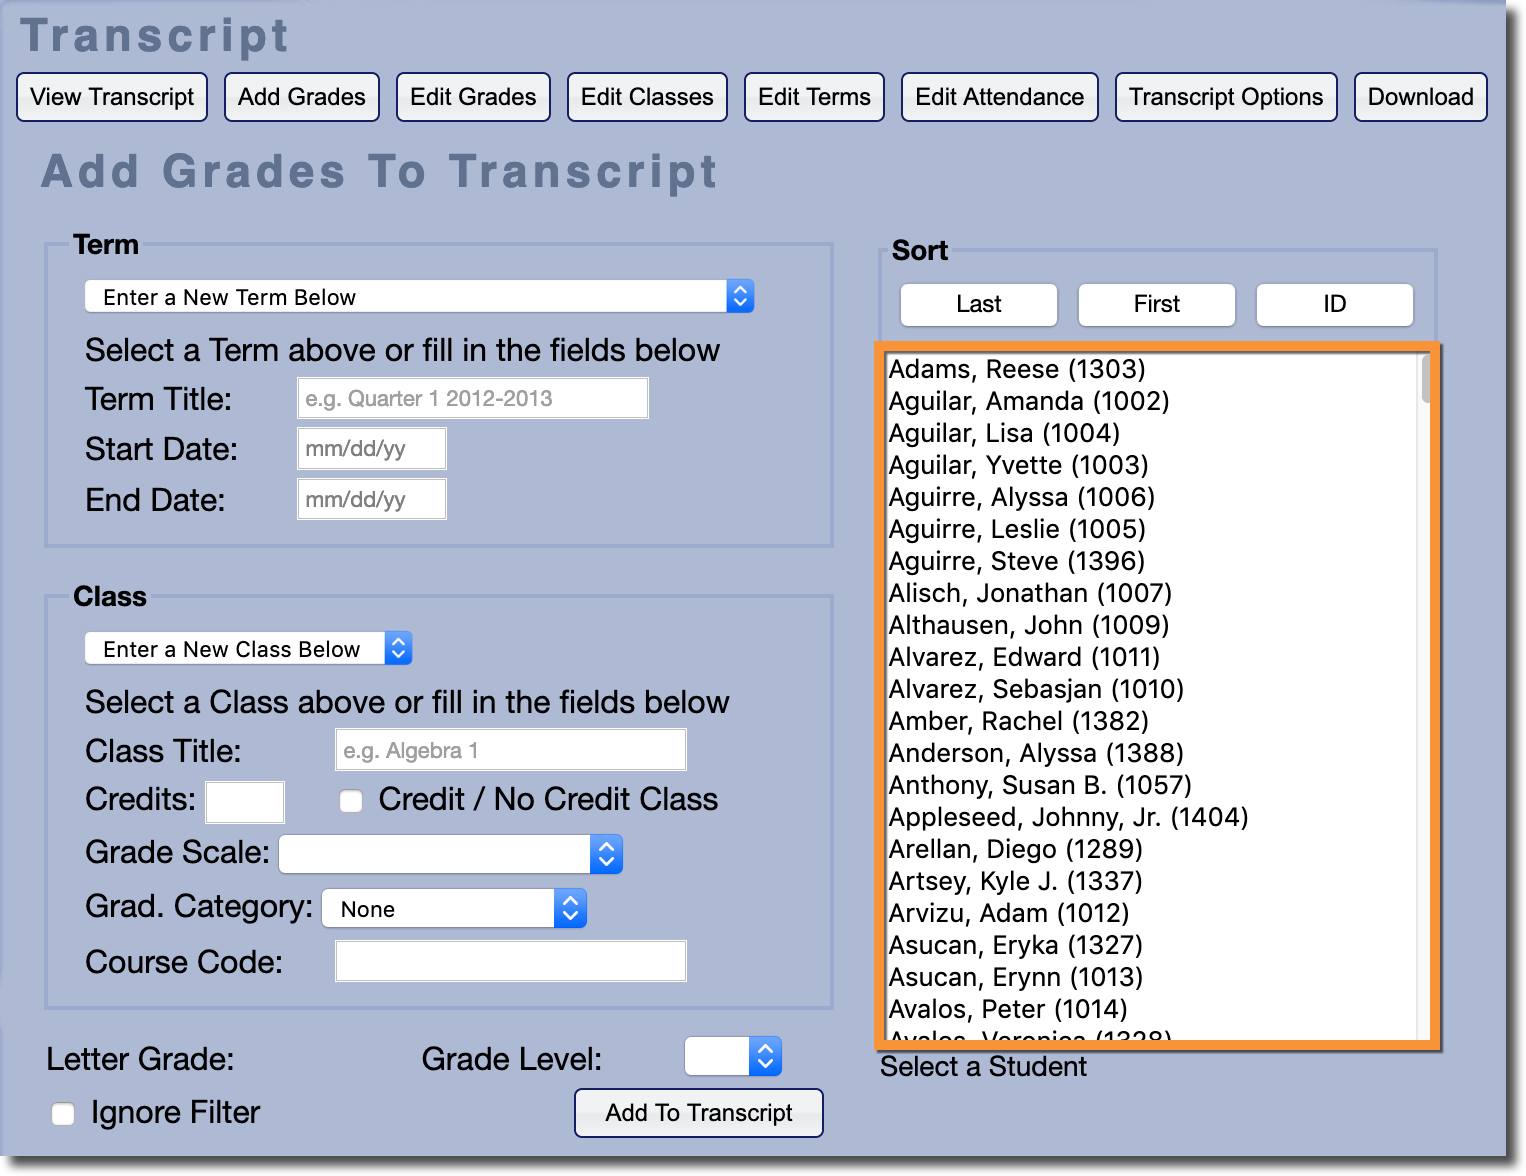Screen dimensions: 1526x1176
Task: Open the Term selection dropdown
Action: pyautogui.click(x=419, y=297)
